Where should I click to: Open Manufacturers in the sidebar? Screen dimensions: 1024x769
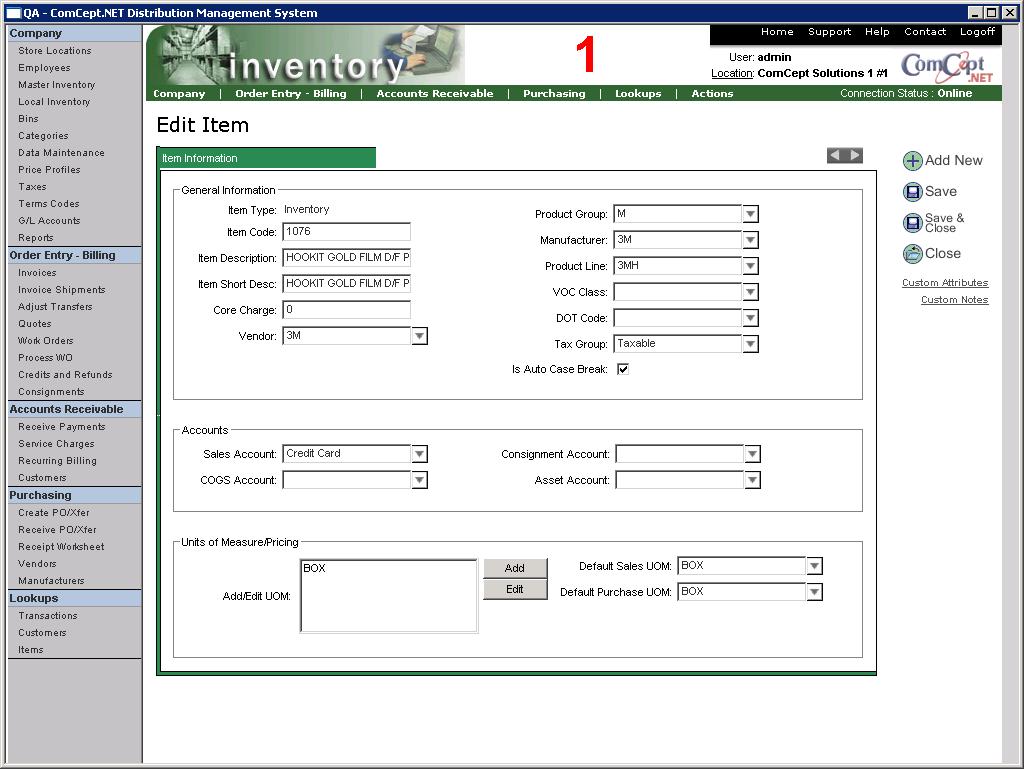point(51,580)
